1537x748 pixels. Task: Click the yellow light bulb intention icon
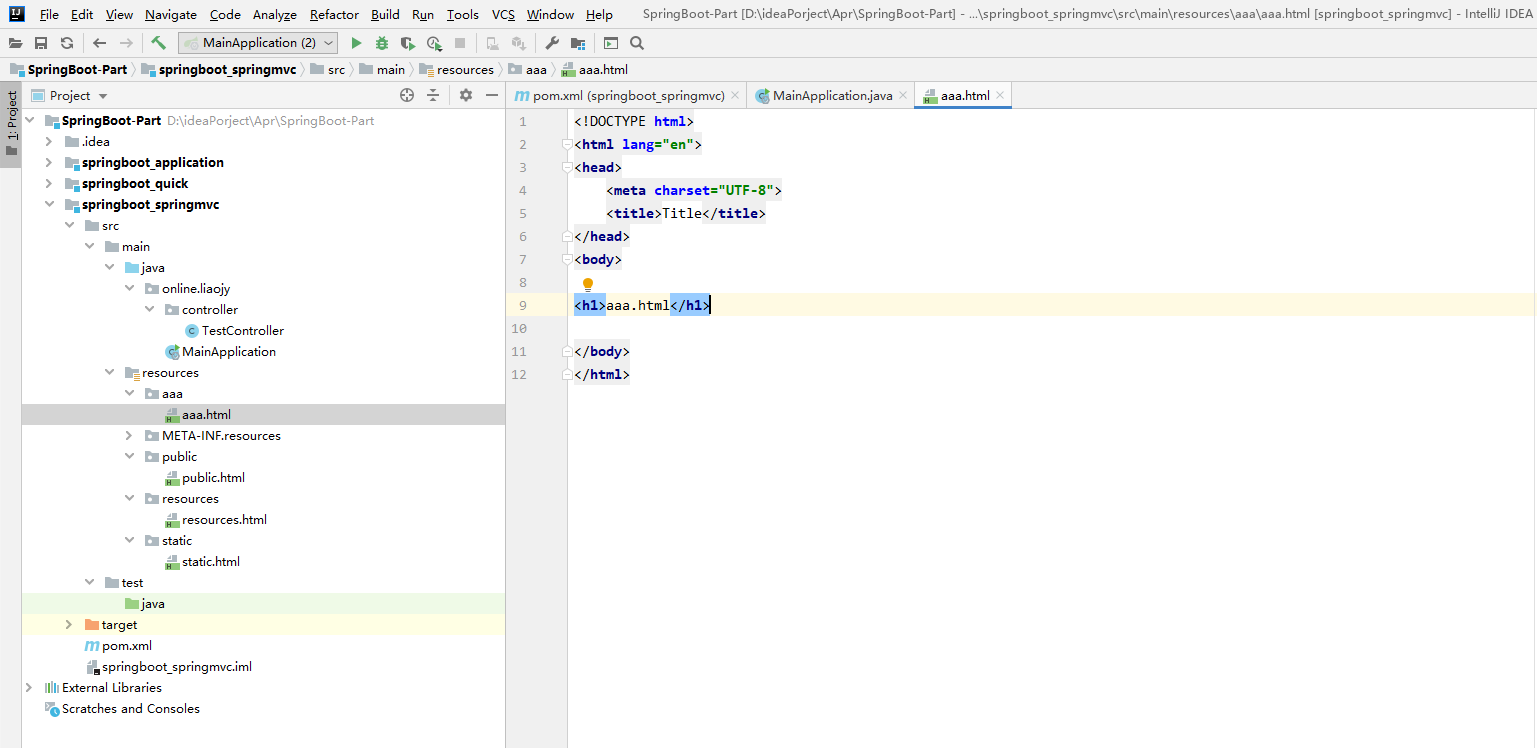tap(588, 285)
